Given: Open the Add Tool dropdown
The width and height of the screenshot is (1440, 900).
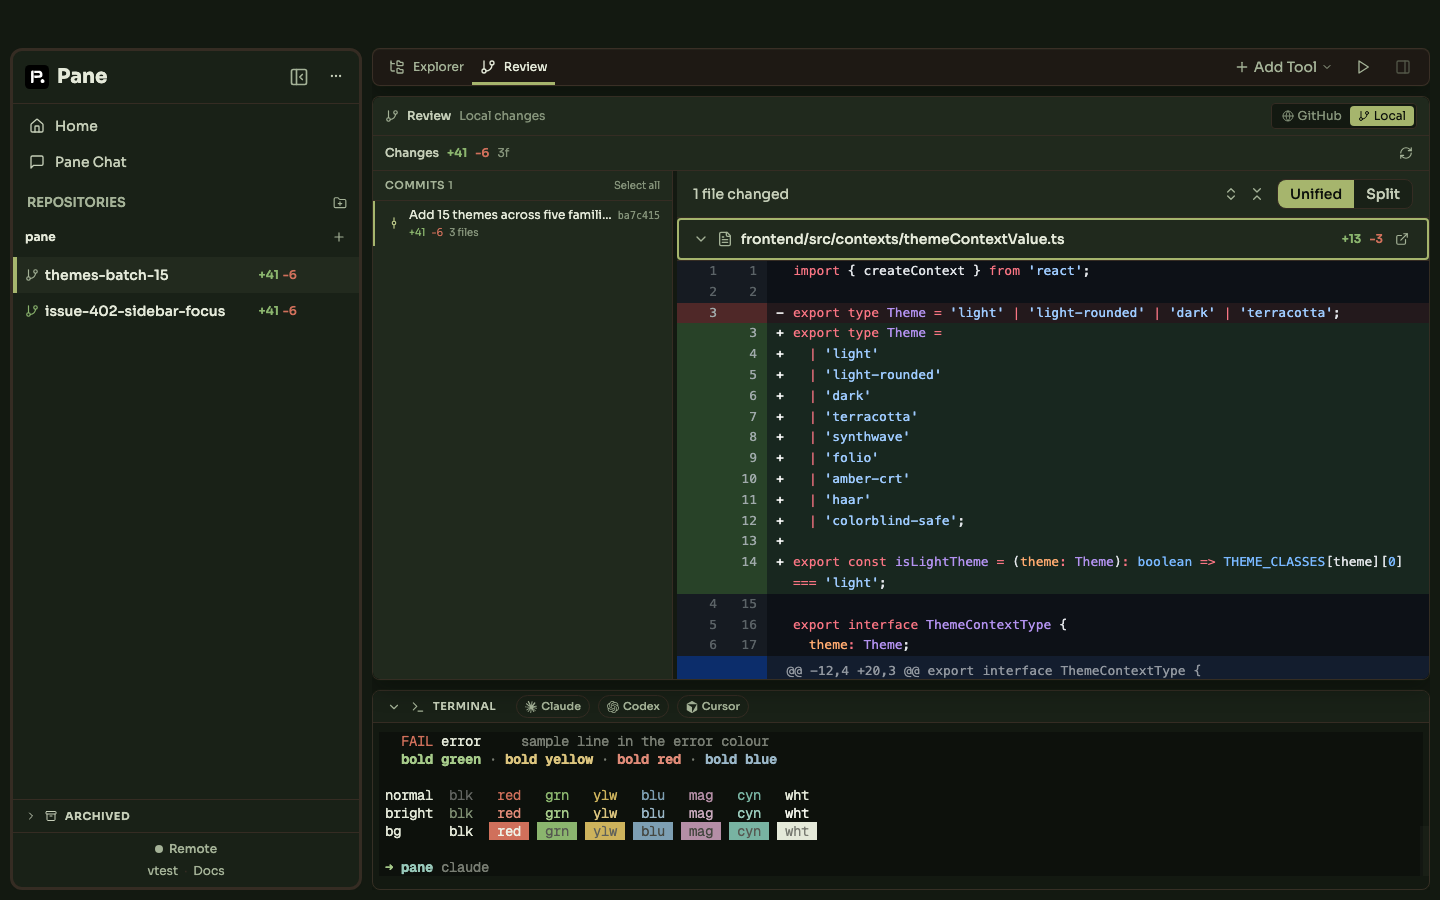Looking at the screenshot, I should coord(1284,67).
